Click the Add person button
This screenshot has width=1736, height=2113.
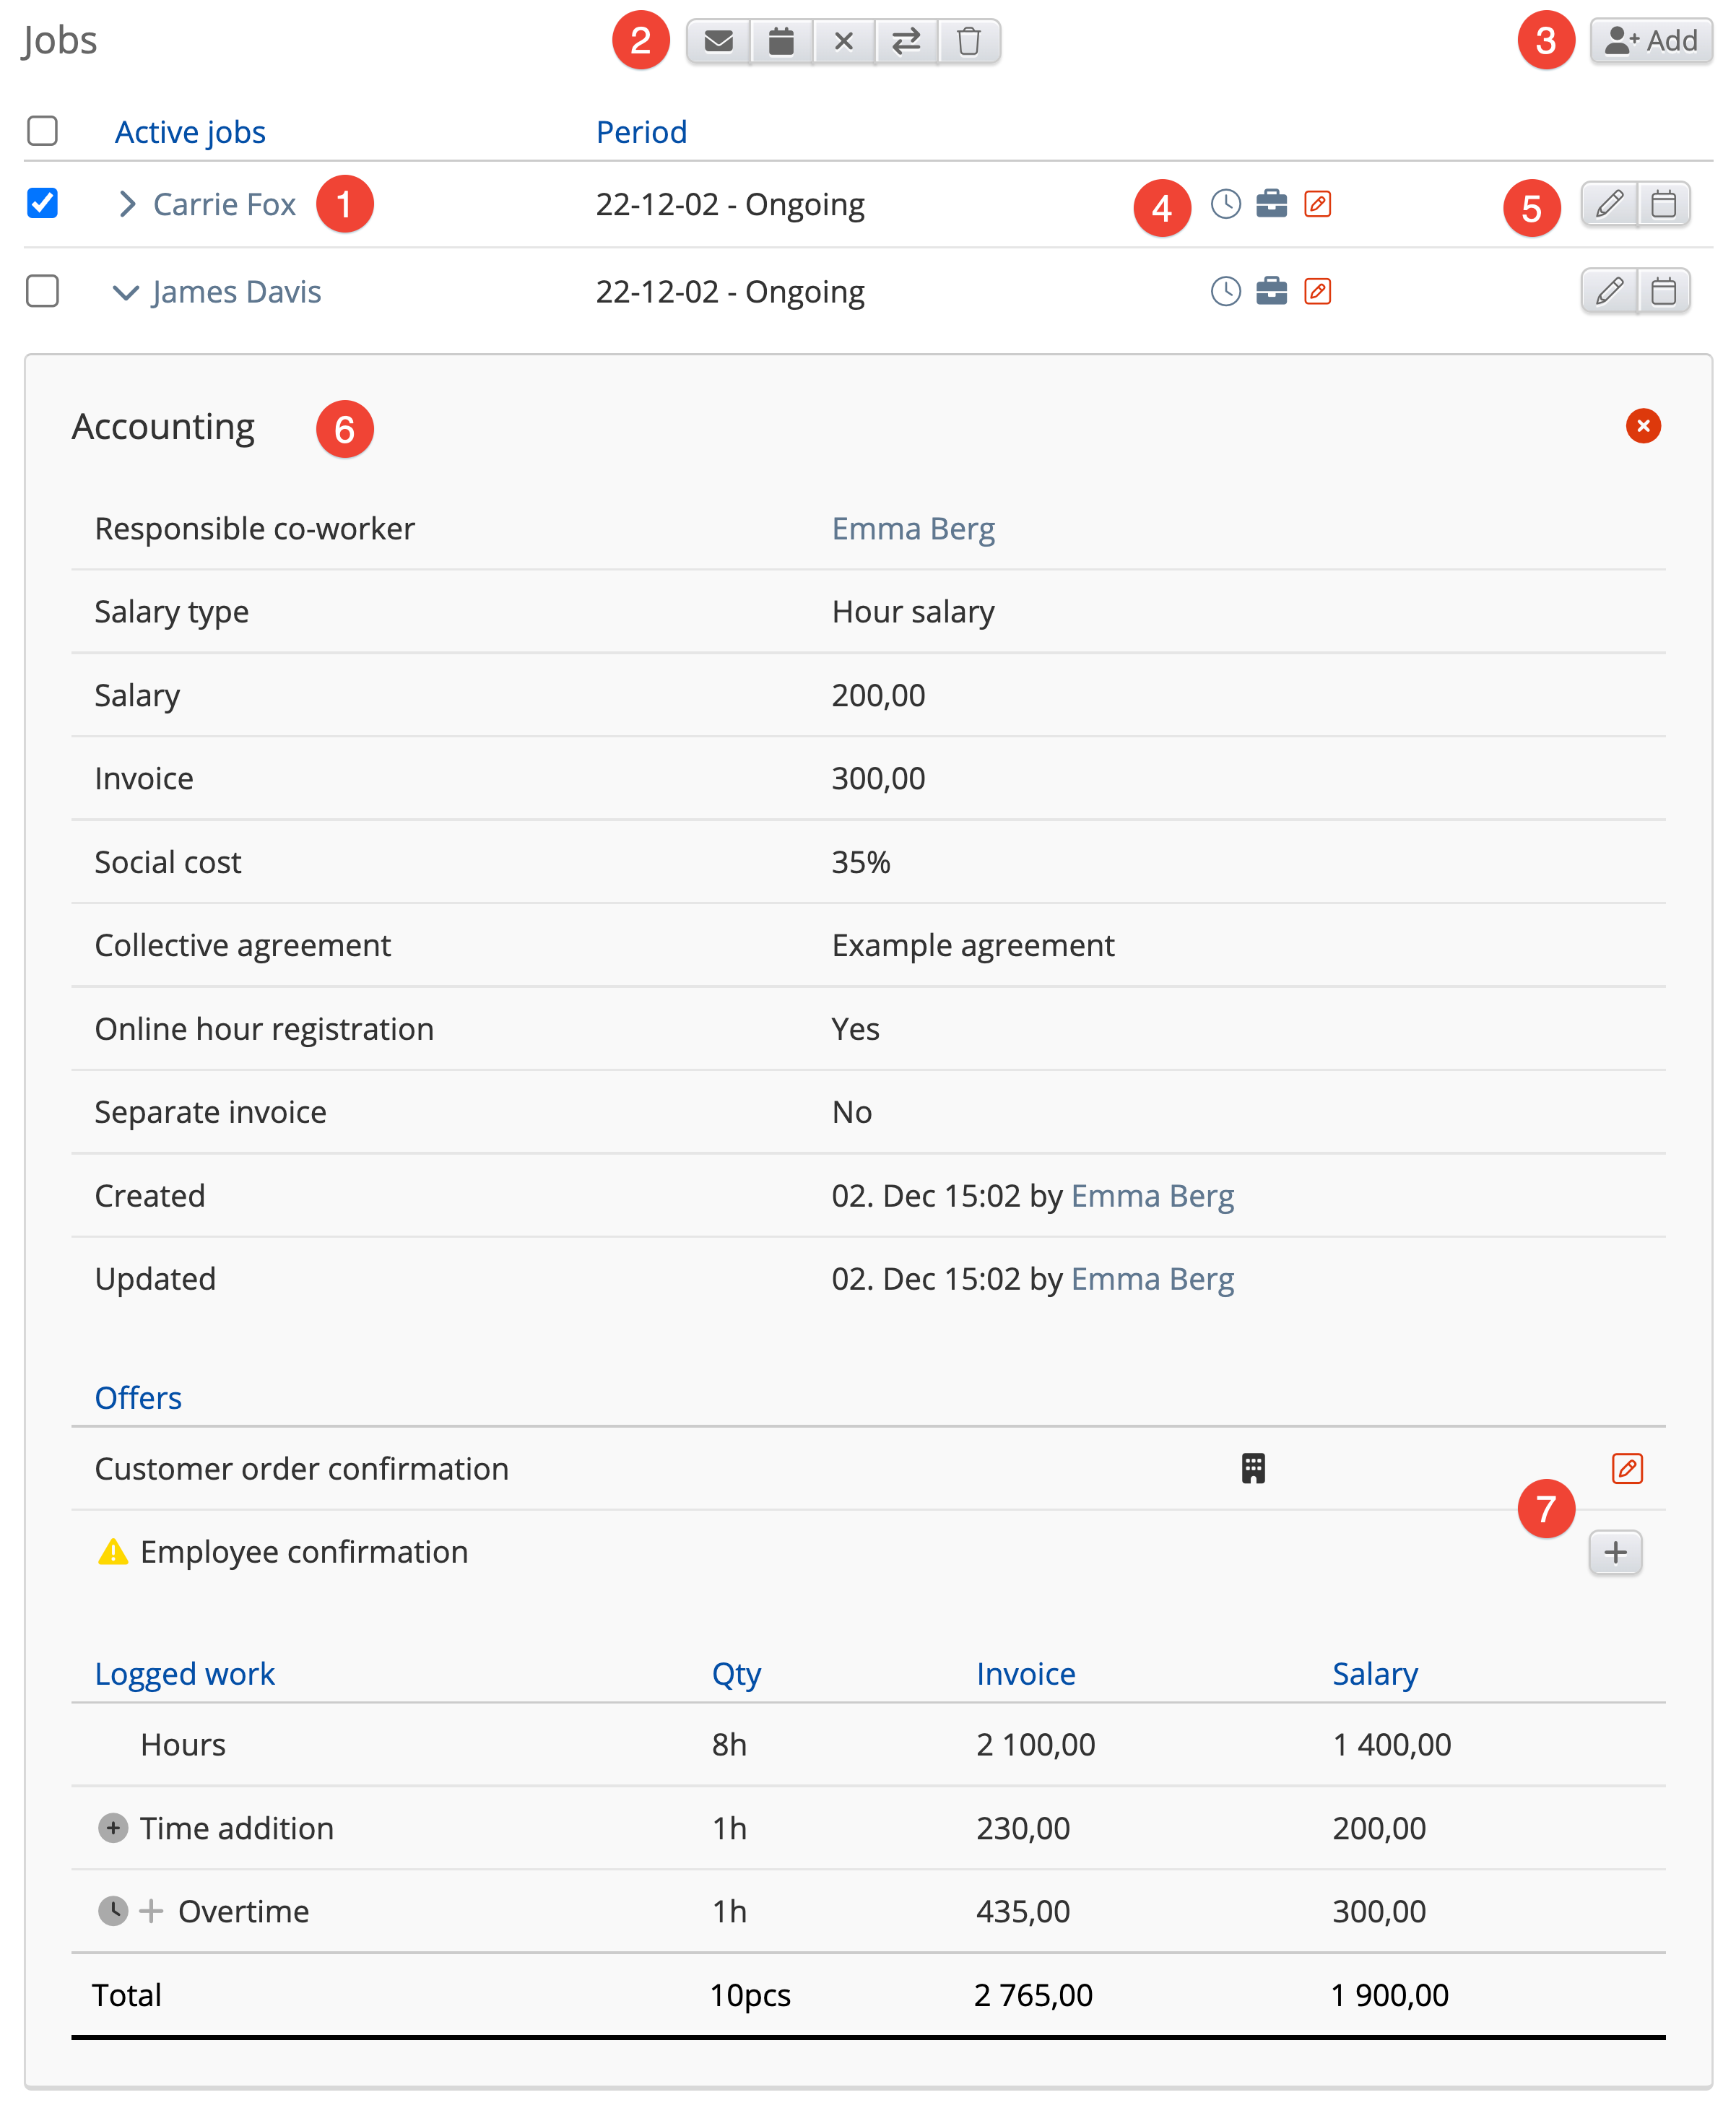[x=1651, y=41]
